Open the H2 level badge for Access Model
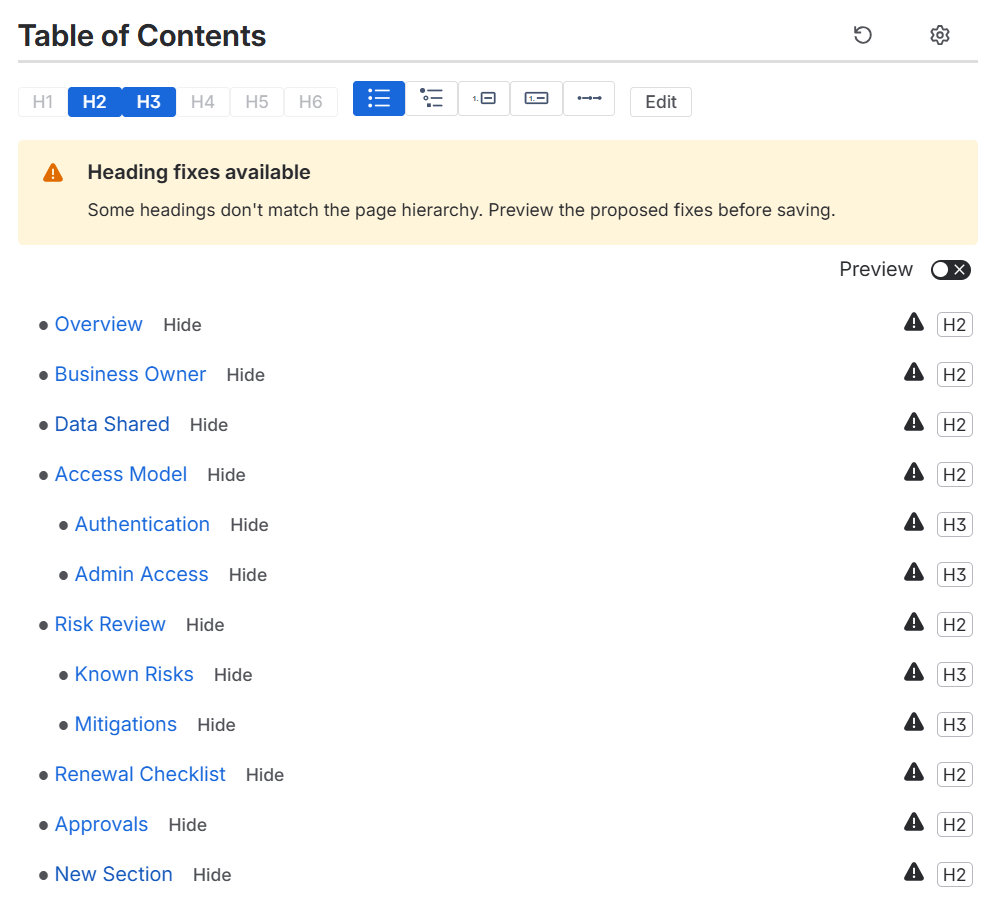This screenshot has height=913, width=996. pyautogui.click(x=954, y=475)
